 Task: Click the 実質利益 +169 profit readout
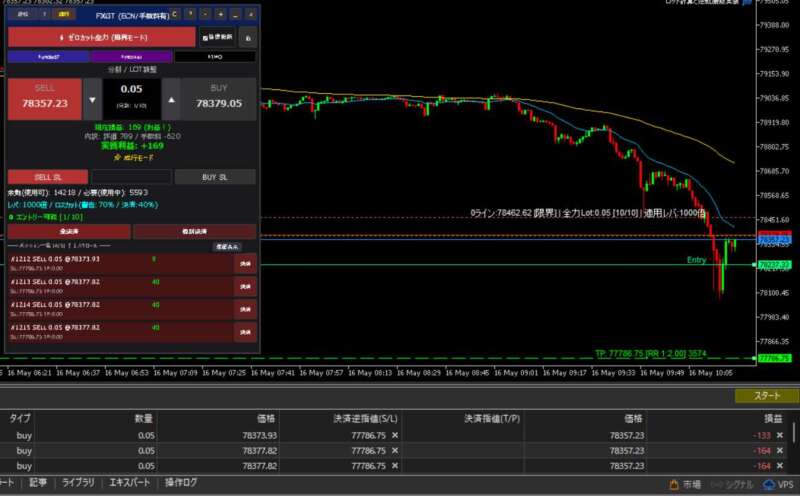132,146
